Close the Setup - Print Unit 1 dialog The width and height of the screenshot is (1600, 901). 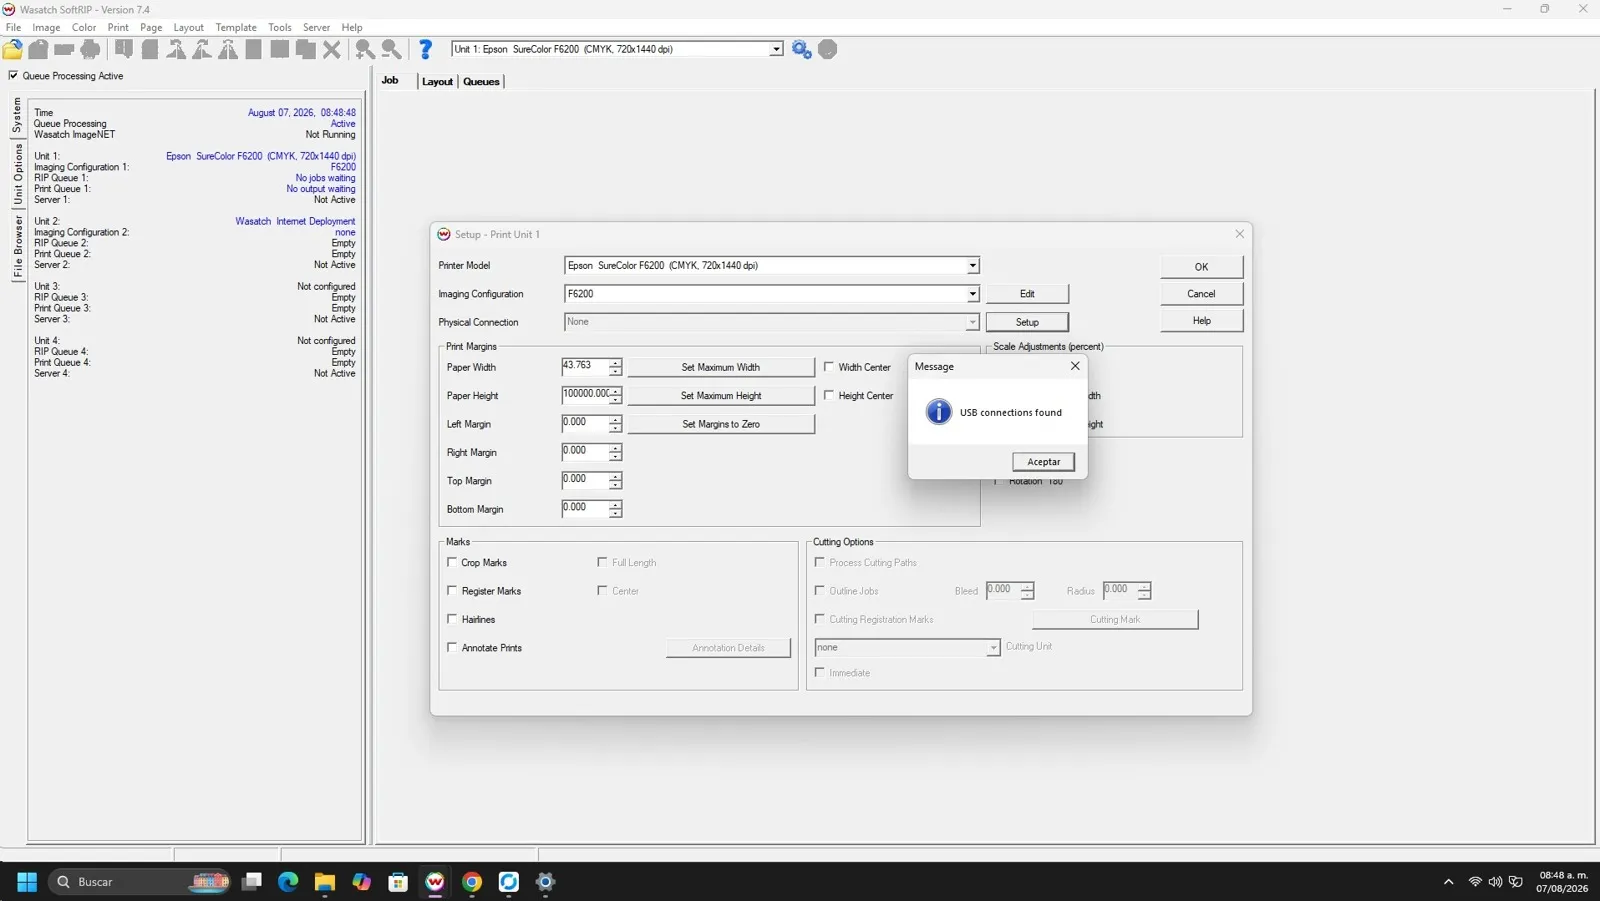coord(1240,234)
